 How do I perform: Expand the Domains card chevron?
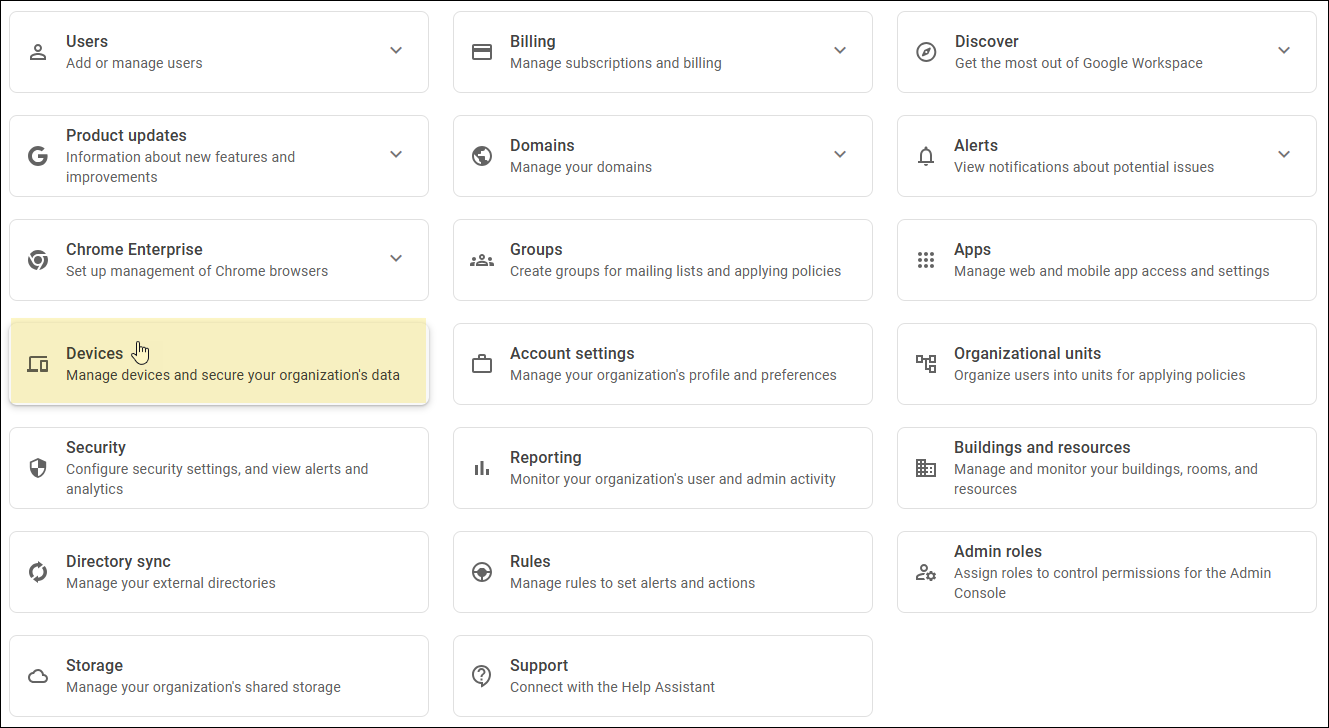tap(840, 154)
